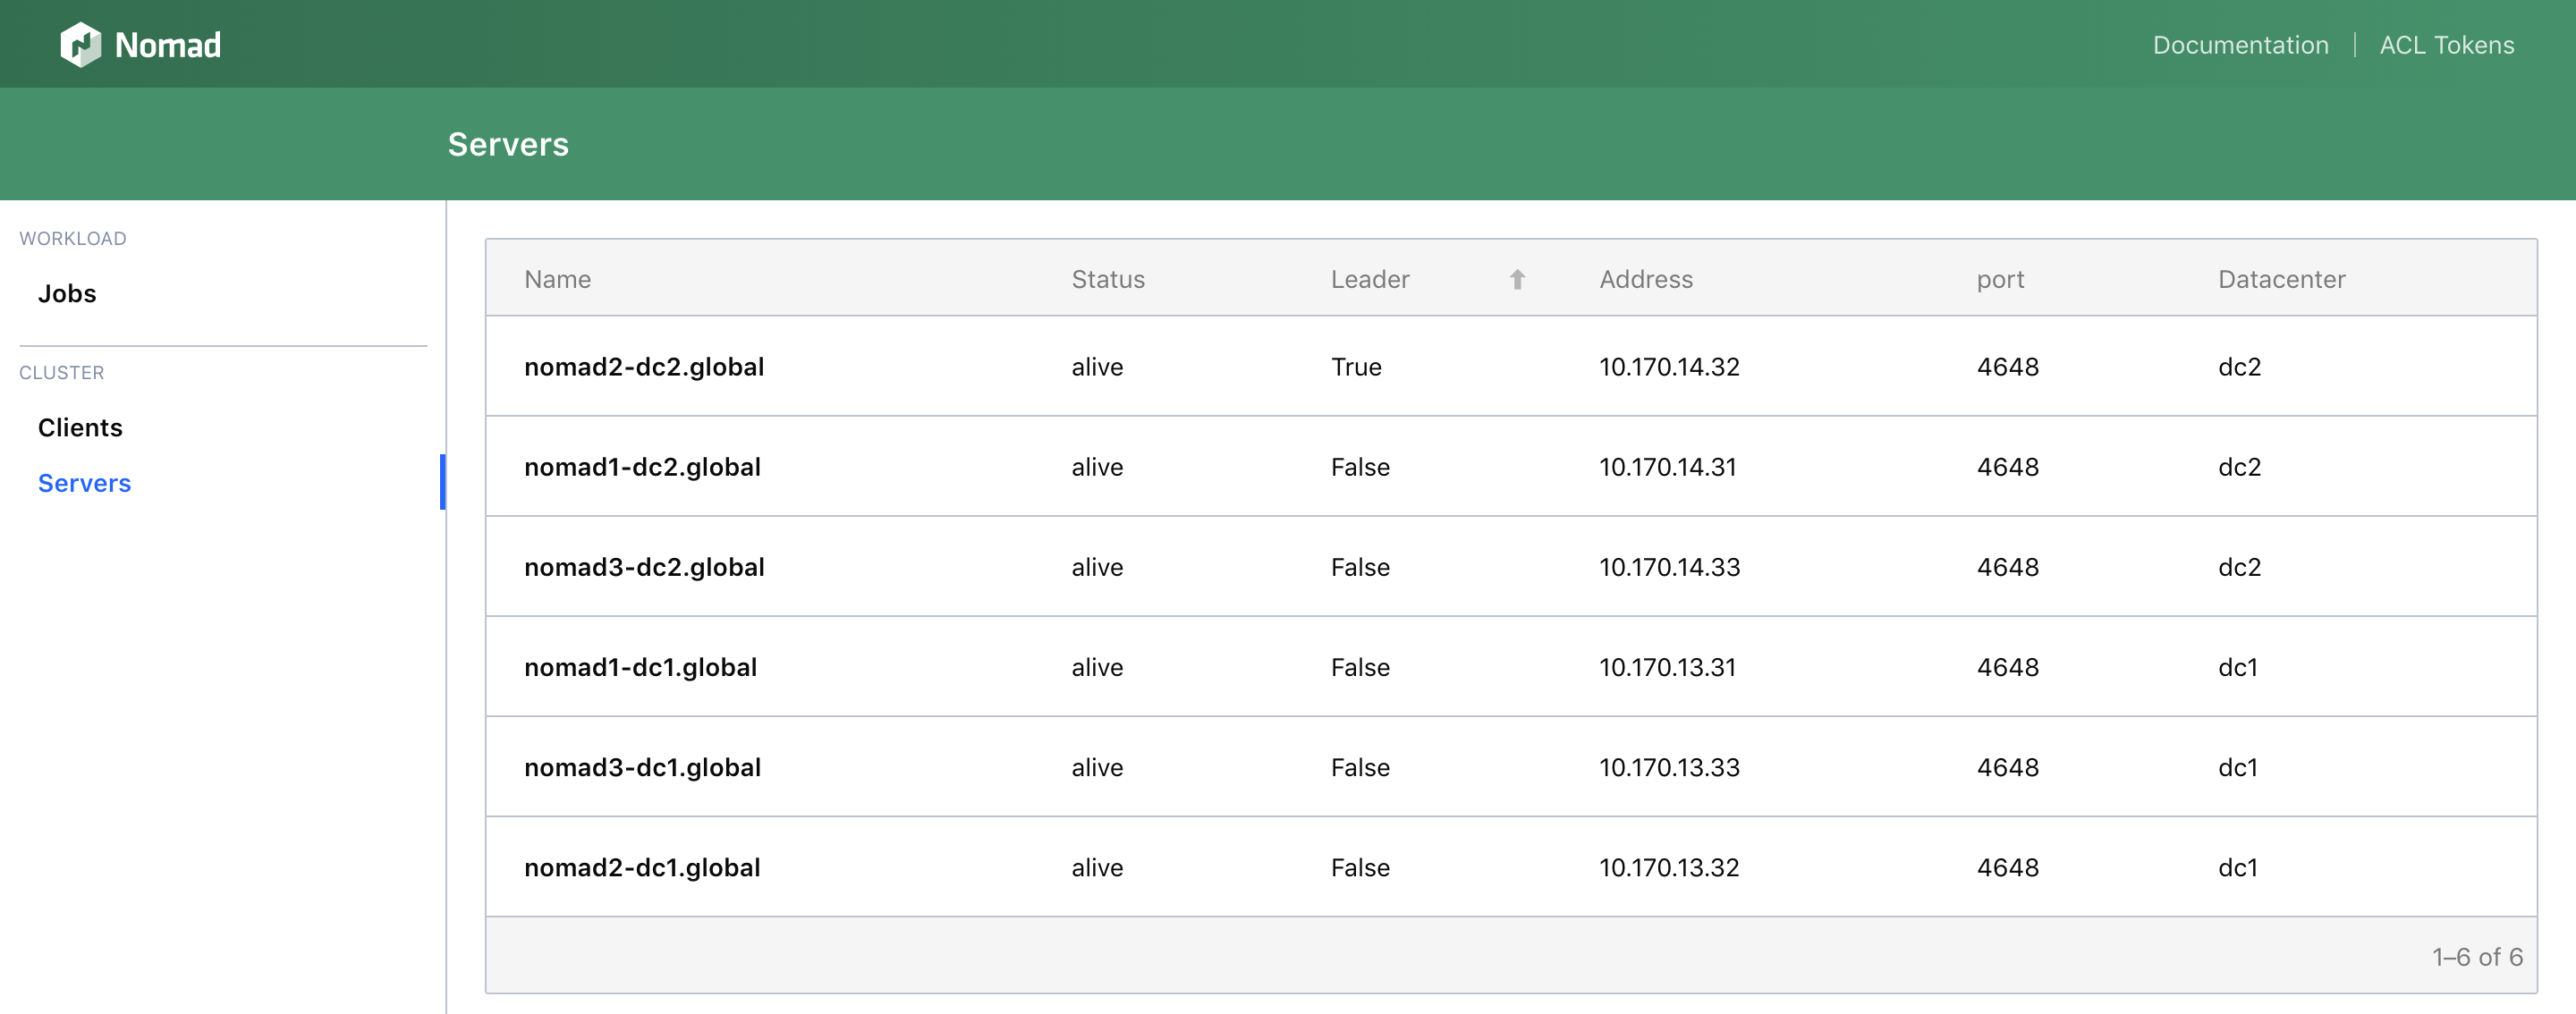The image size is (2576, 1014).
Task: Open server nomad1-dc1.global row
Action: pyautogui.click(x=640, y=667)
